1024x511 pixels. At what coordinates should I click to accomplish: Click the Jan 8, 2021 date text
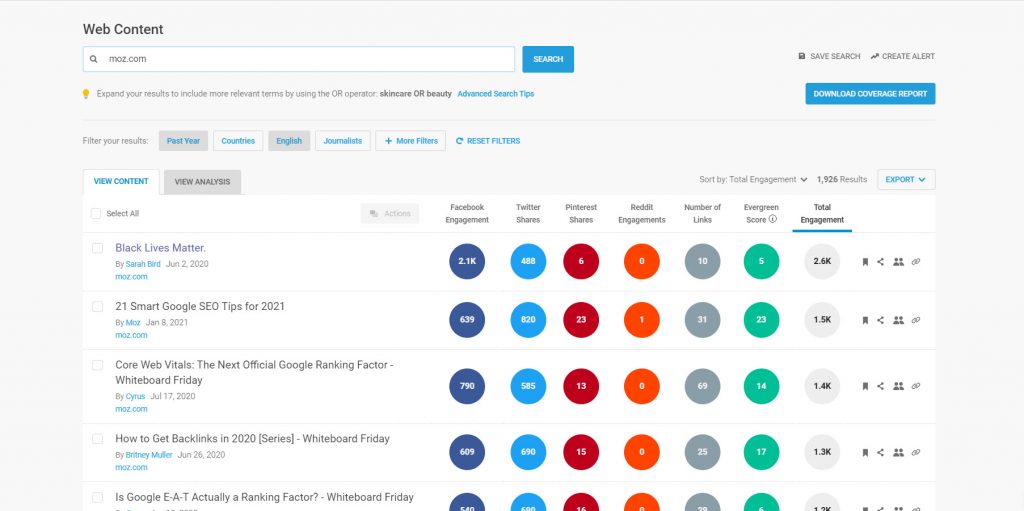(x=165, y=323)
